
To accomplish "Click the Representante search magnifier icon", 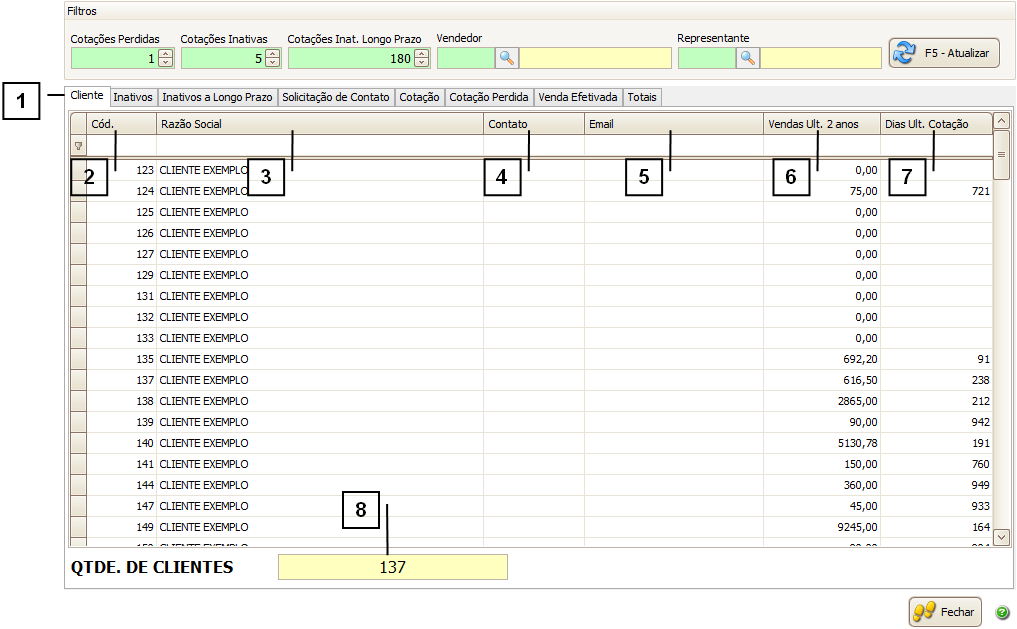I will pos(747,58).
